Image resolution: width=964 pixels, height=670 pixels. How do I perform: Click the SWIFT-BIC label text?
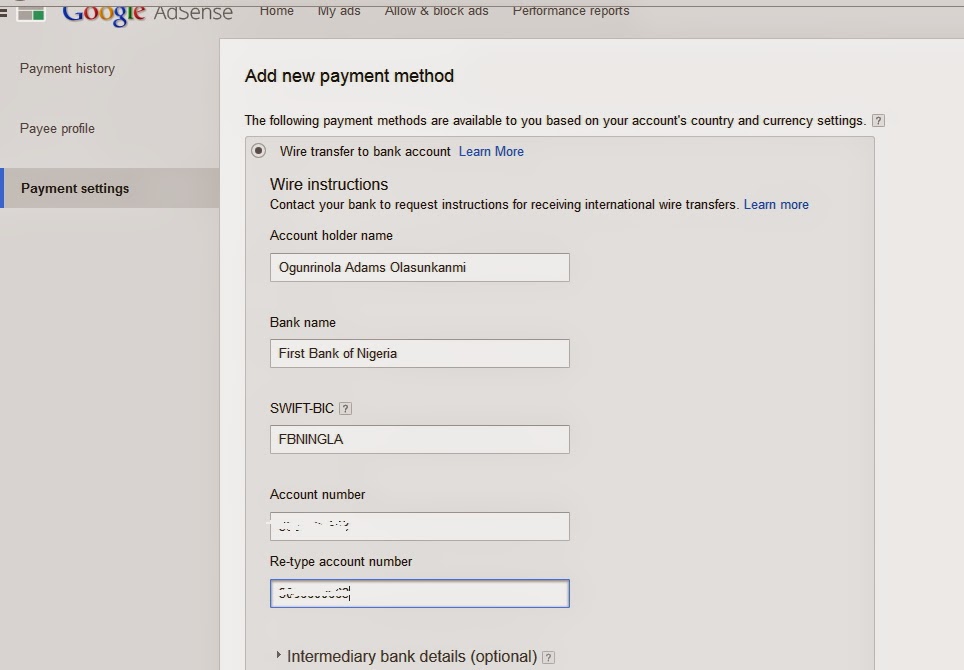302,408
